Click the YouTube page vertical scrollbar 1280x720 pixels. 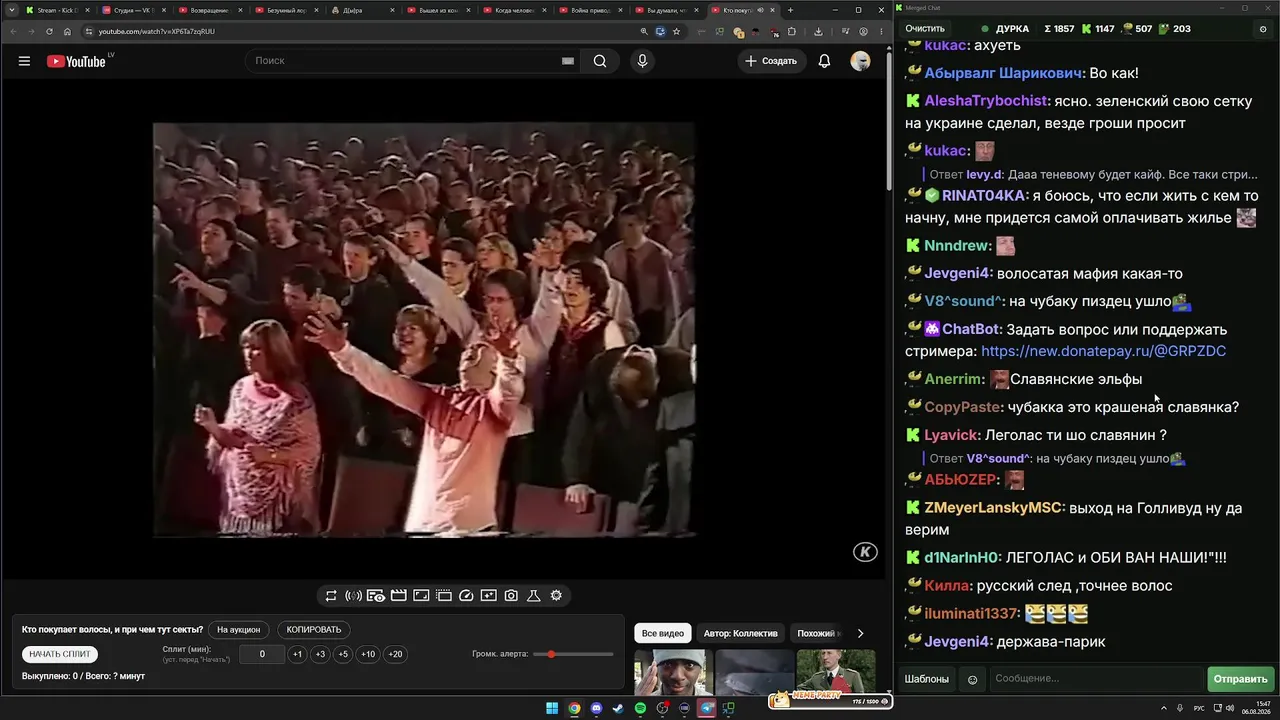point(888,120)
